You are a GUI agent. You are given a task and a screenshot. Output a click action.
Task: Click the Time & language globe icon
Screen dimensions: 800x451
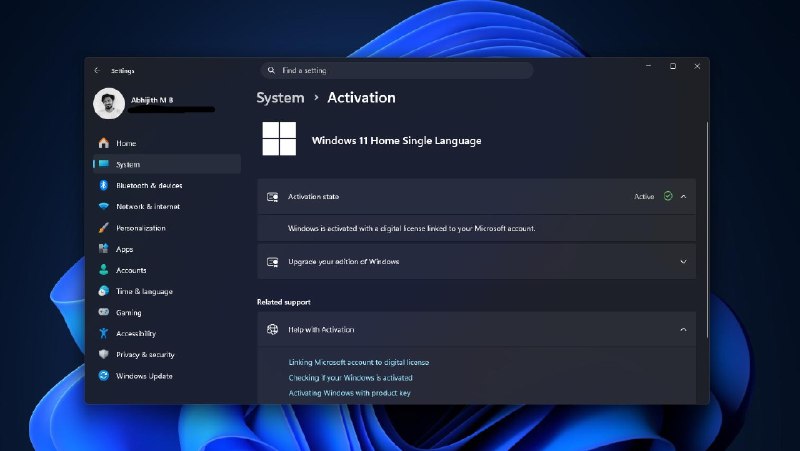point(104,291)
